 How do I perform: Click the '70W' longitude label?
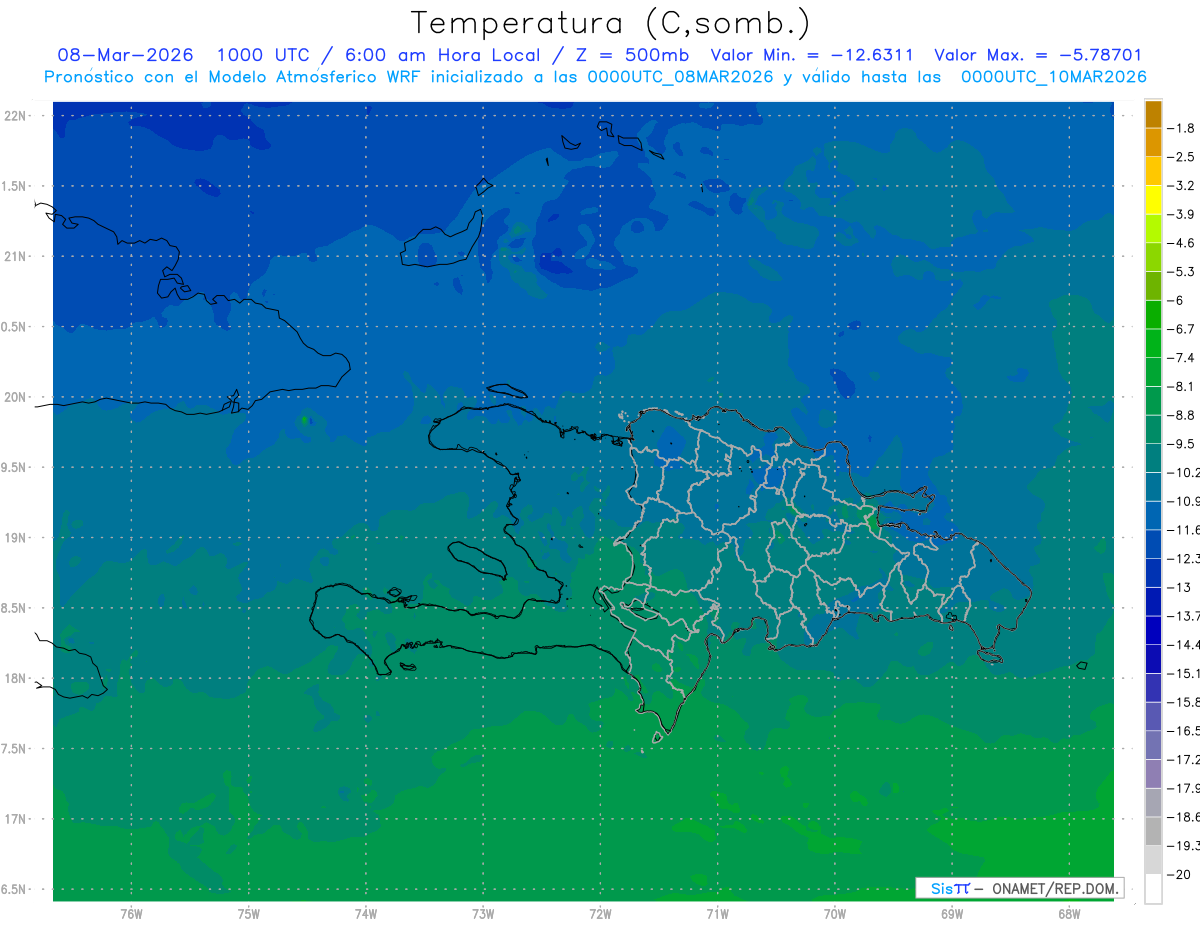[834, 914]
